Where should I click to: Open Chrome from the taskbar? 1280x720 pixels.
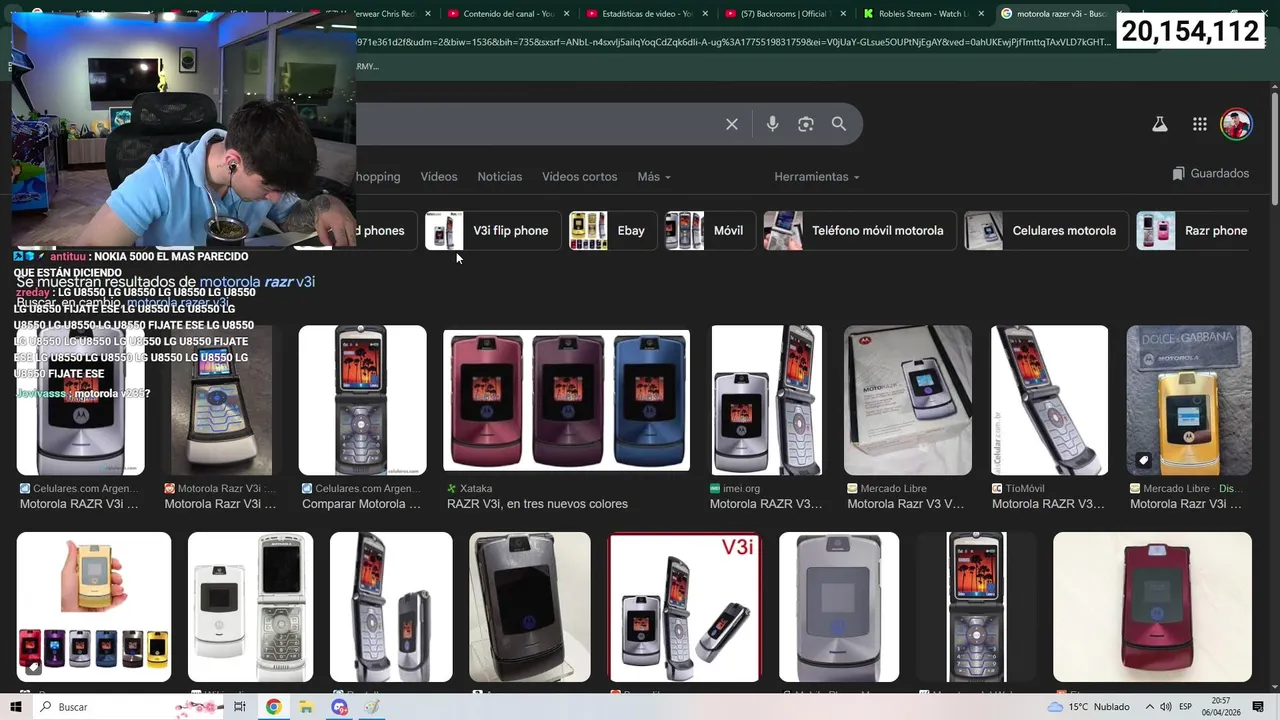[x=273, y=707]
